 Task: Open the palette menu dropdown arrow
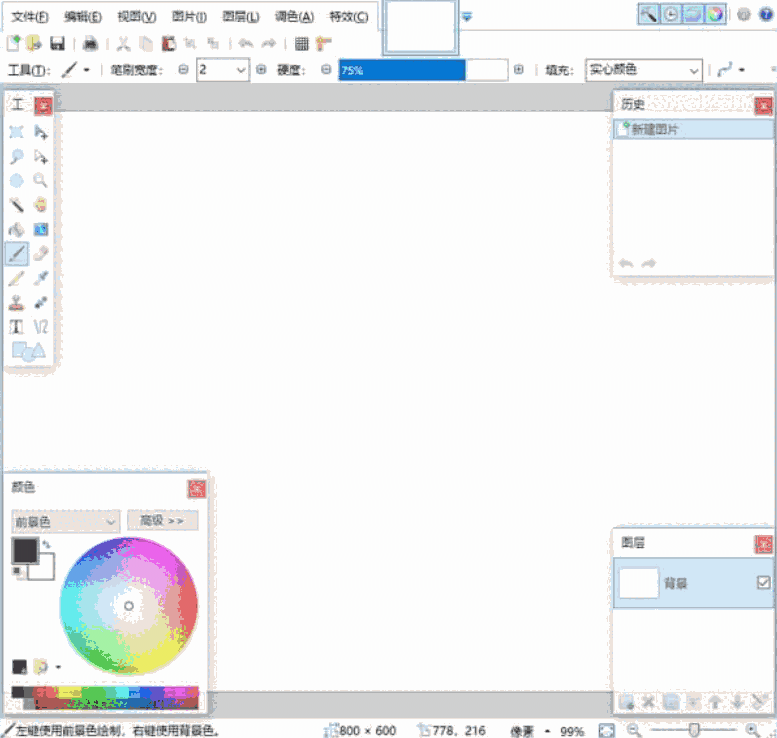pos(58,667)
